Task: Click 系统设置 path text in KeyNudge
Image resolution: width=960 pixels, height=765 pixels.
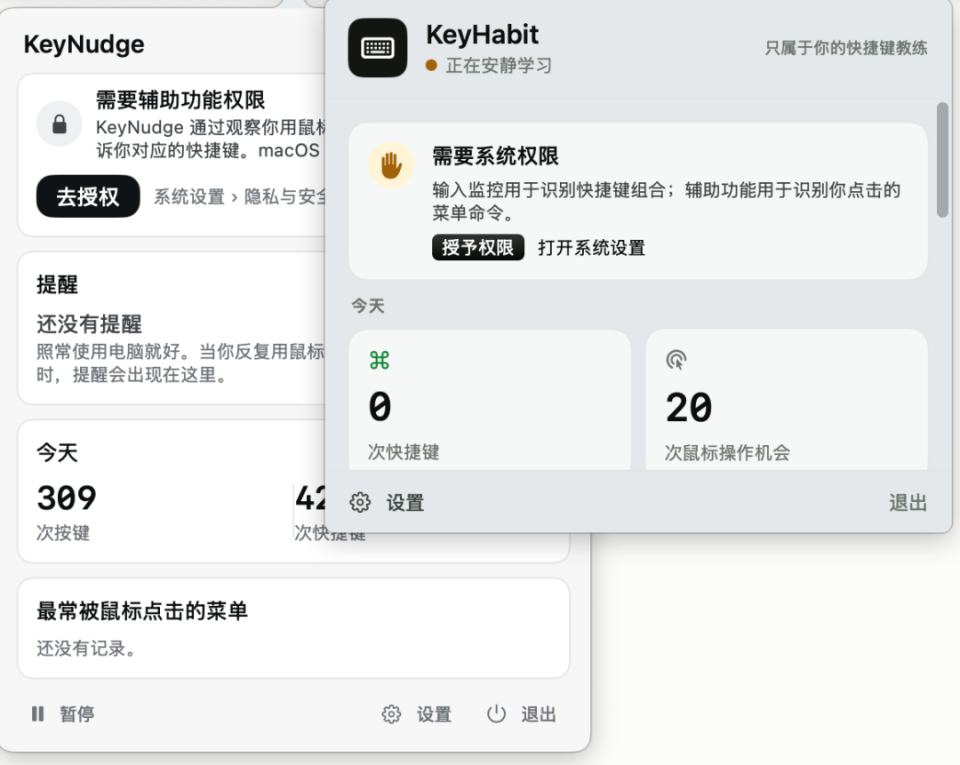Action: coord(189,197)
